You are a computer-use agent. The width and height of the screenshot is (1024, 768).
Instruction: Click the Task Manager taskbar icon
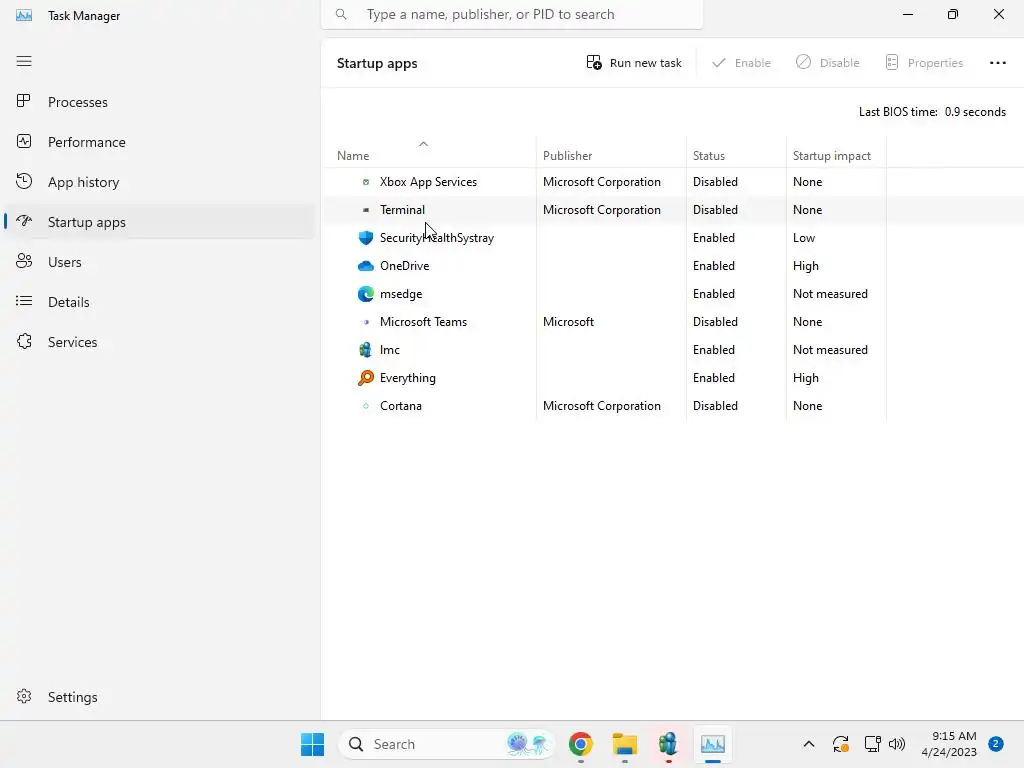tap(712, 744)
